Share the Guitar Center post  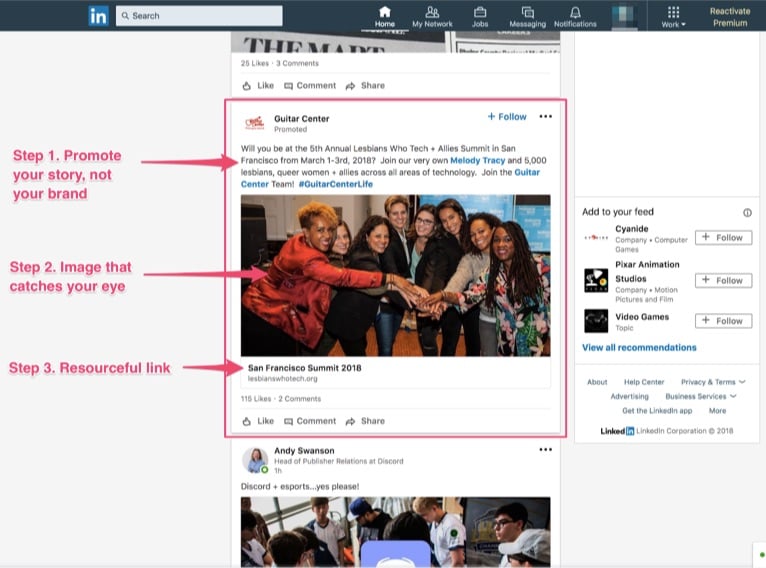point(365,421)
